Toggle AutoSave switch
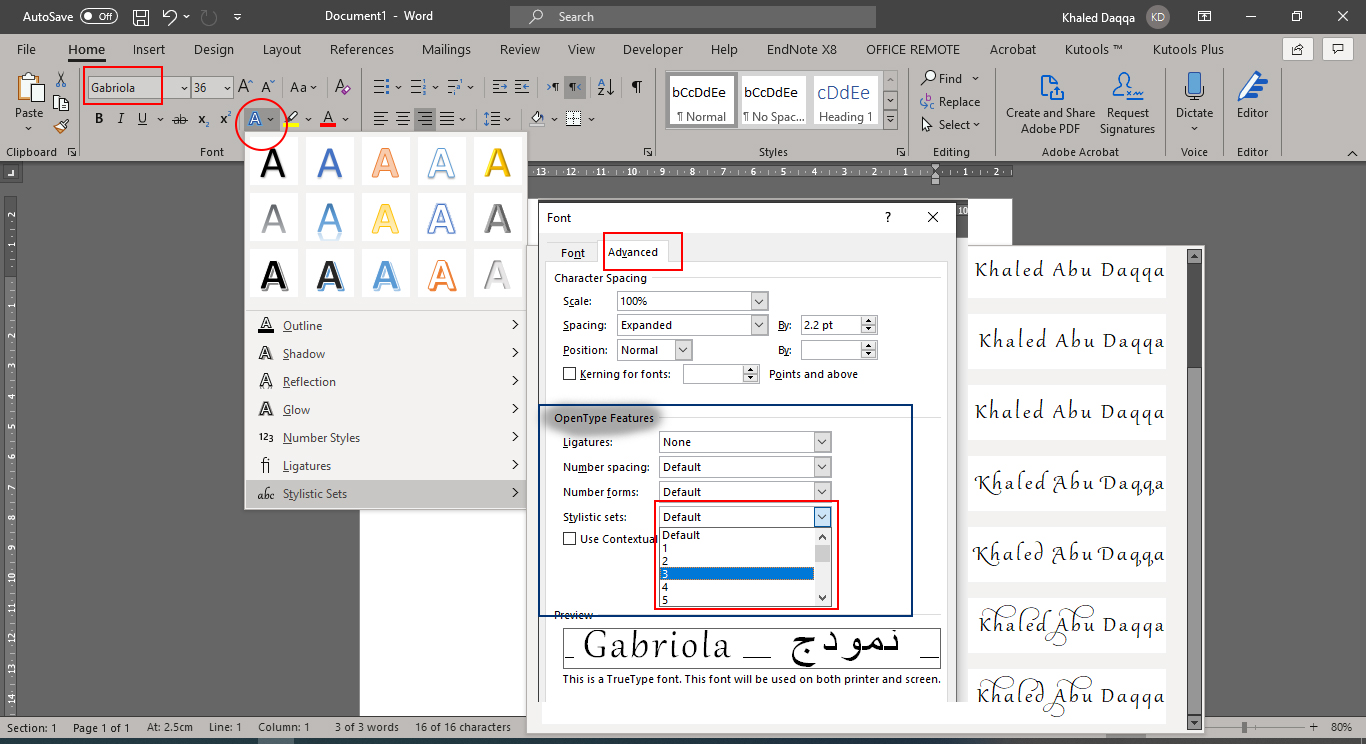The image size is (1366, 744). [99, 17]
